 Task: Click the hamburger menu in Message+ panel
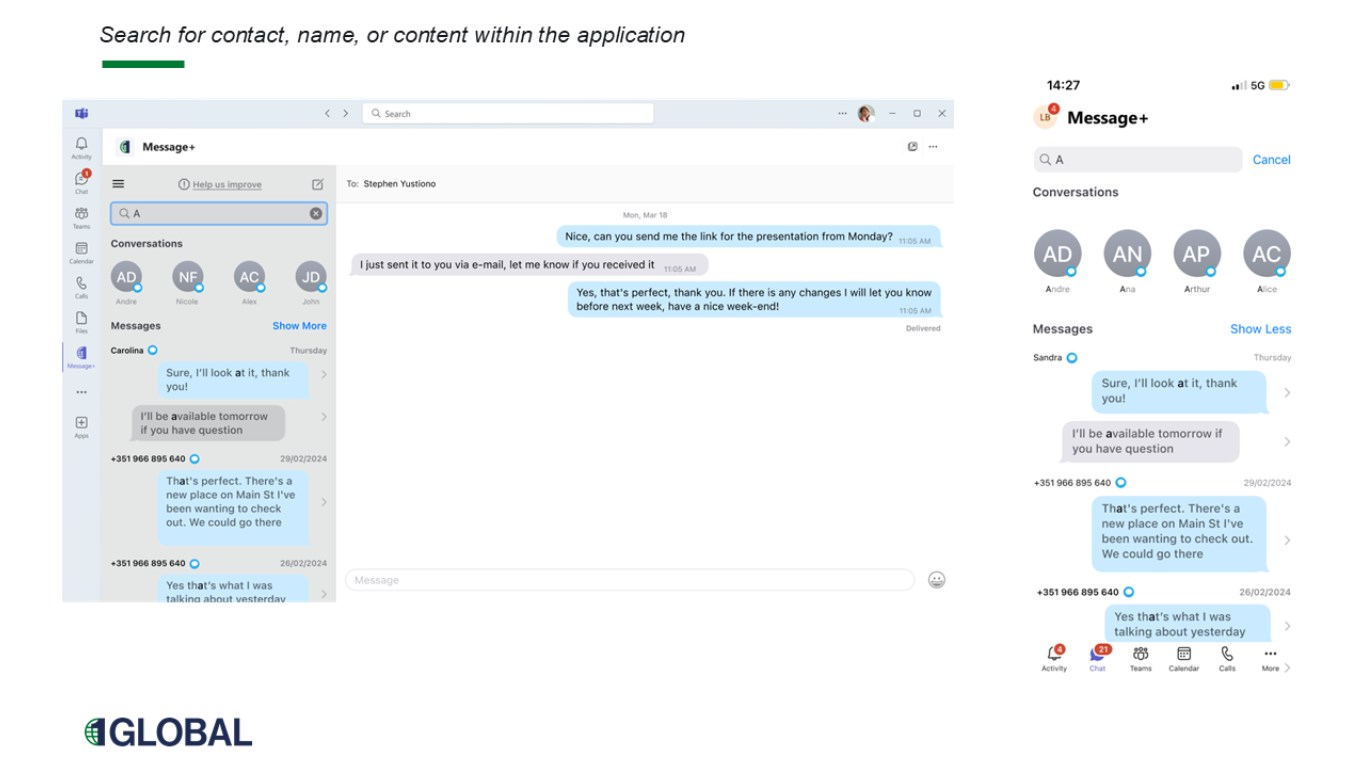coord(118,184)
